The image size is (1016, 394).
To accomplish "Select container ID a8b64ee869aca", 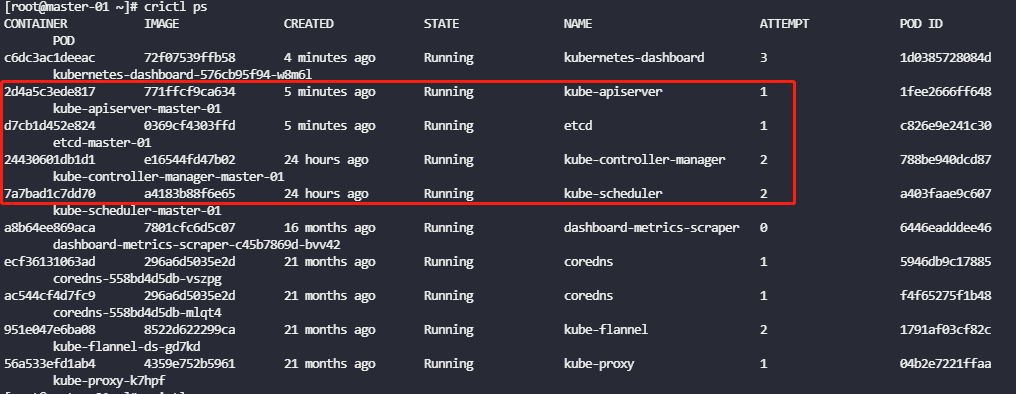I will coord(49,227).
